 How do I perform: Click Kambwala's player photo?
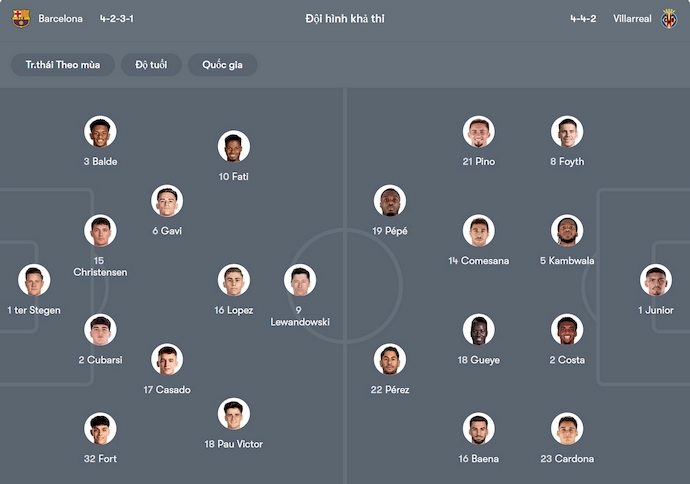(x=567, y=231)
